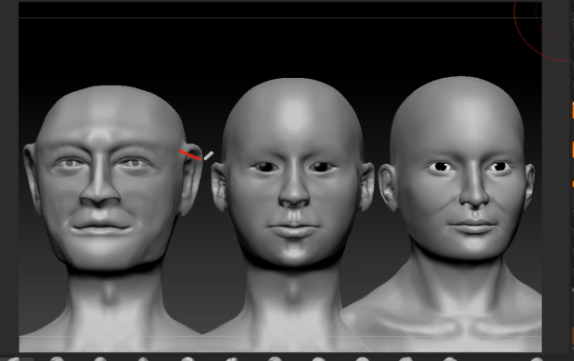
Task: Toggle the second orange button on right edge
Action: [572, 150]
